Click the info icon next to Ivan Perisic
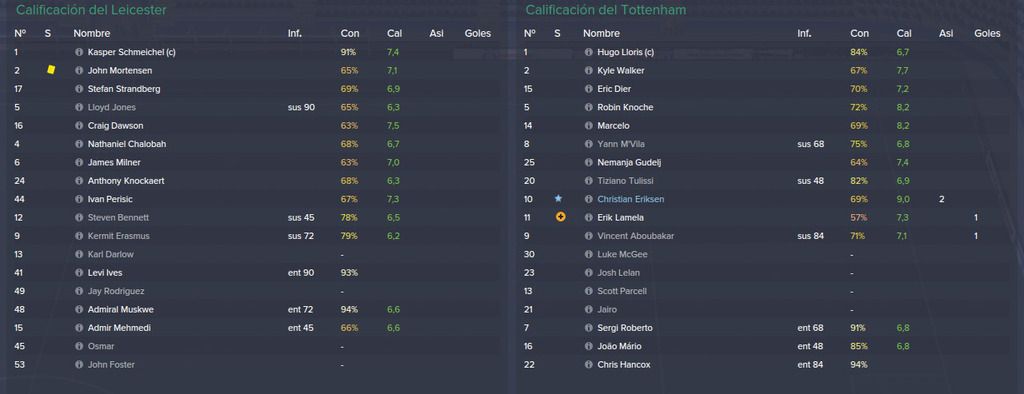This screenshot has height=394, width=1024. coord(79,199)
